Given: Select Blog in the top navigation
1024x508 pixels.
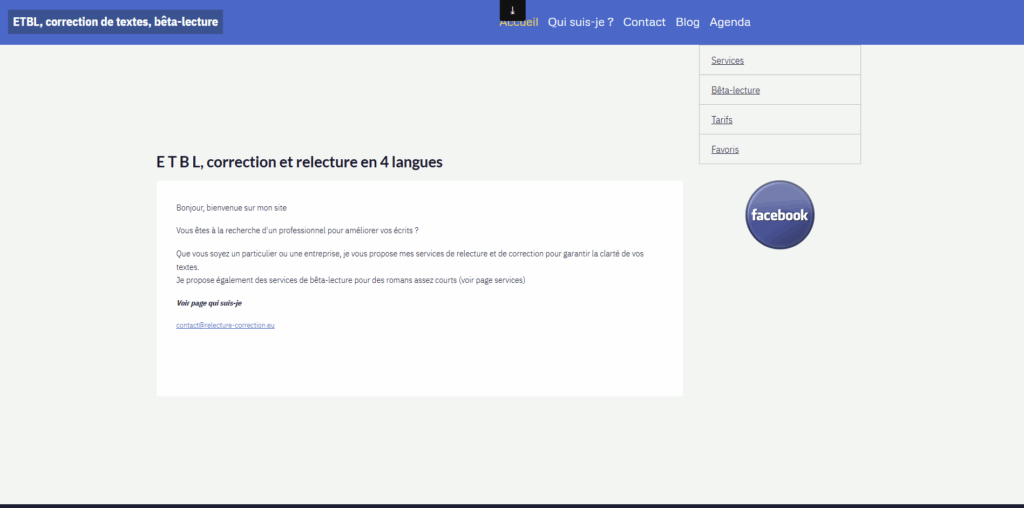Looking at the screenshot, I should pyautogui.click(x=687, y=22).
